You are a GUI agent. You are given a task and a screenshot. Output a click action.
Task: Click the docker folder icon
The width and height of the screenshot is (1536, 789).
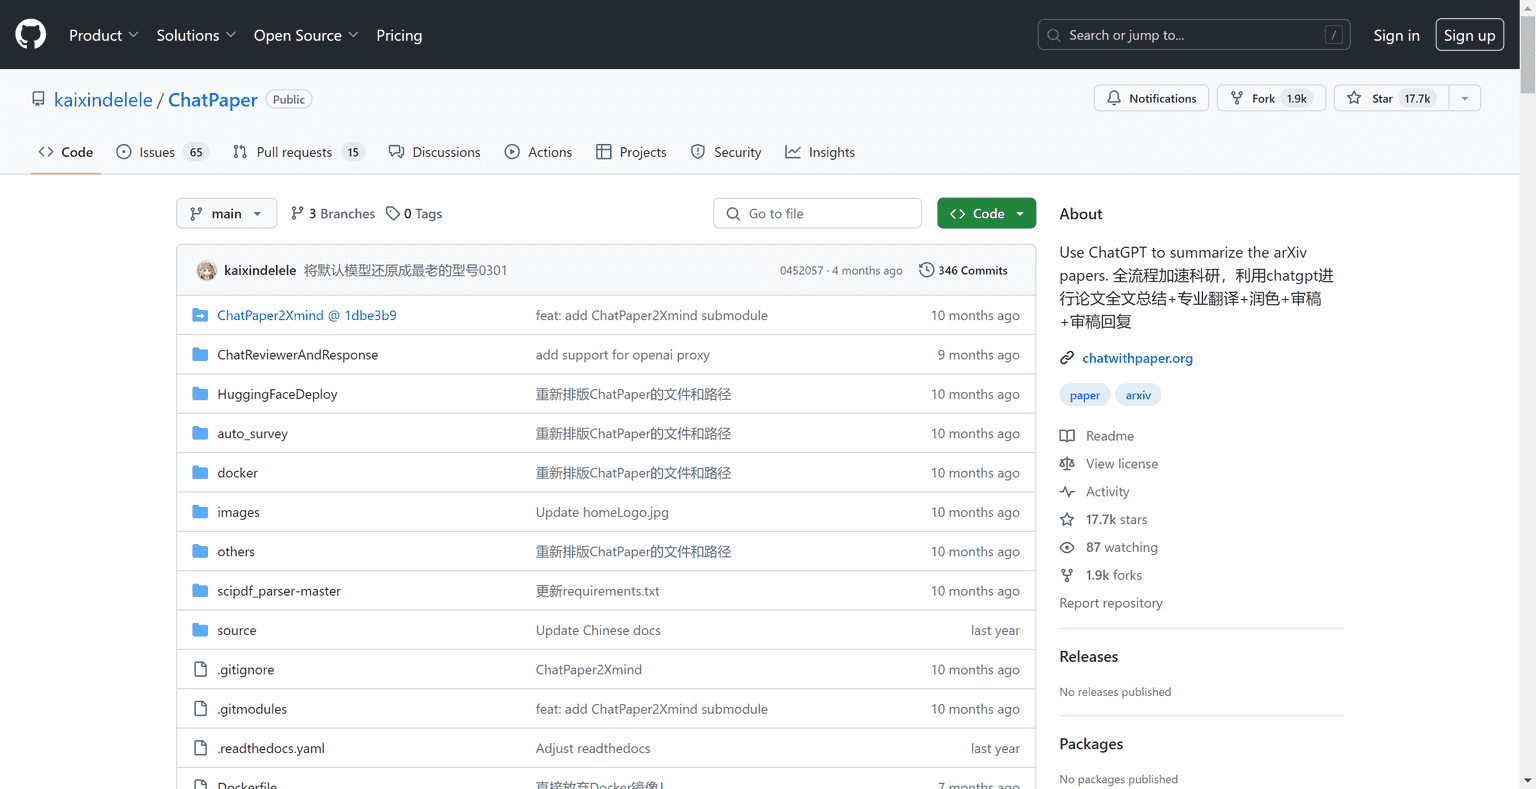point(200,472)
